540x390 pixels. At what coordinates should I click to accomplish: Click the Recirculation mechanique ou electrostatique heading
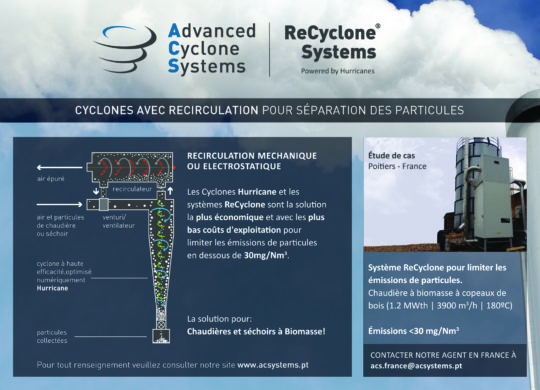click(252, 161)
